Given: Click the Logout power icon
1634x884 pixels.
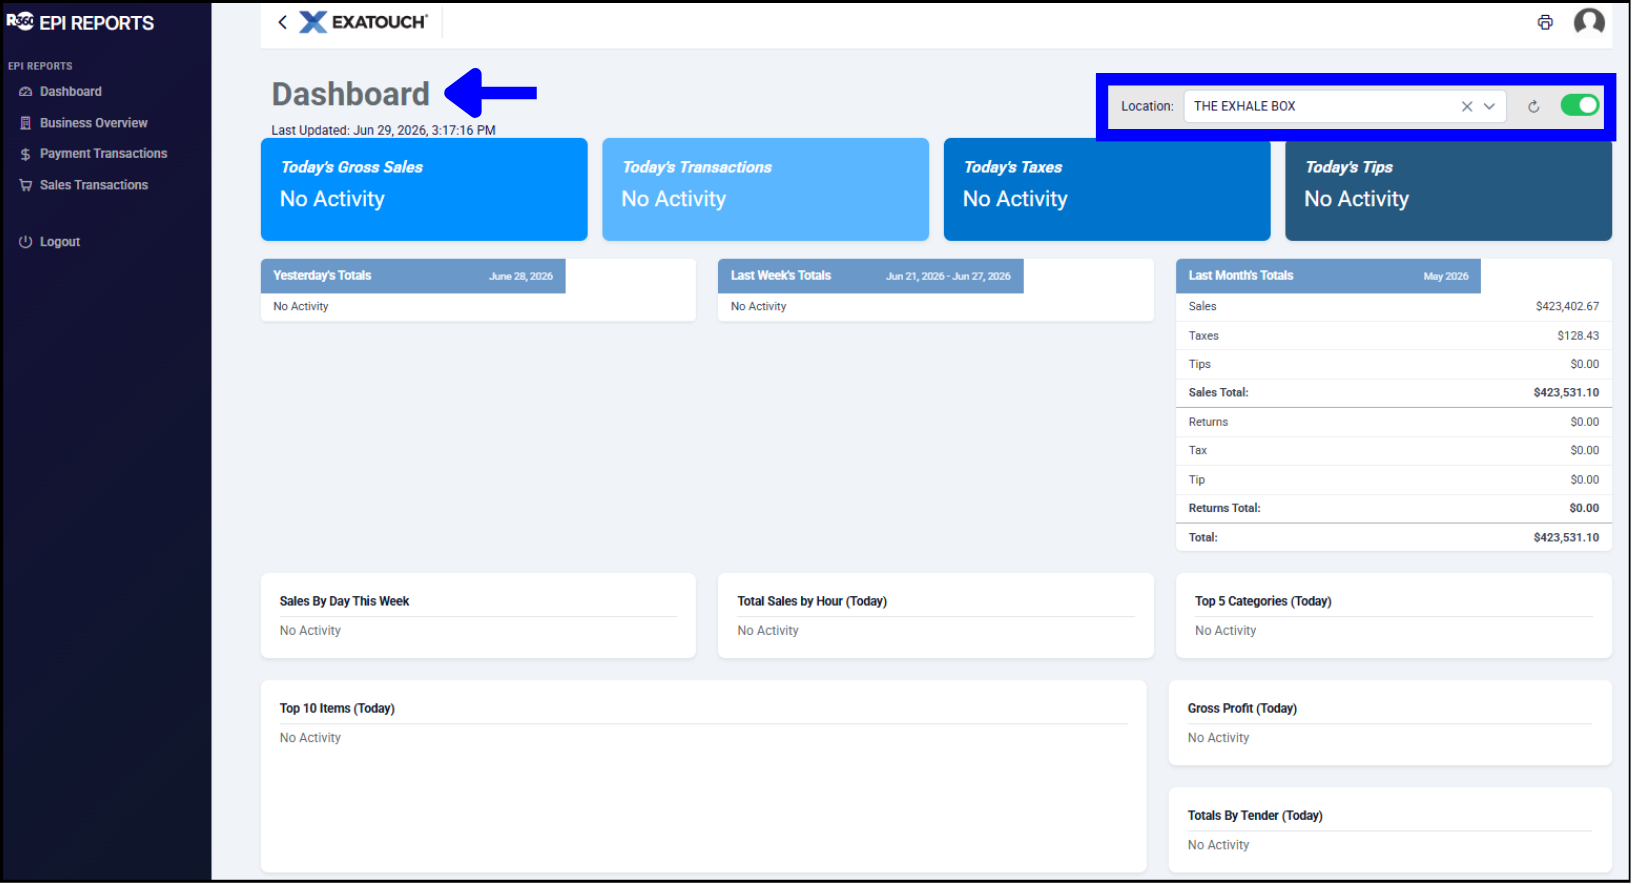Looking at the screenshot, I should pyautogui.click(x=26, y=242).
